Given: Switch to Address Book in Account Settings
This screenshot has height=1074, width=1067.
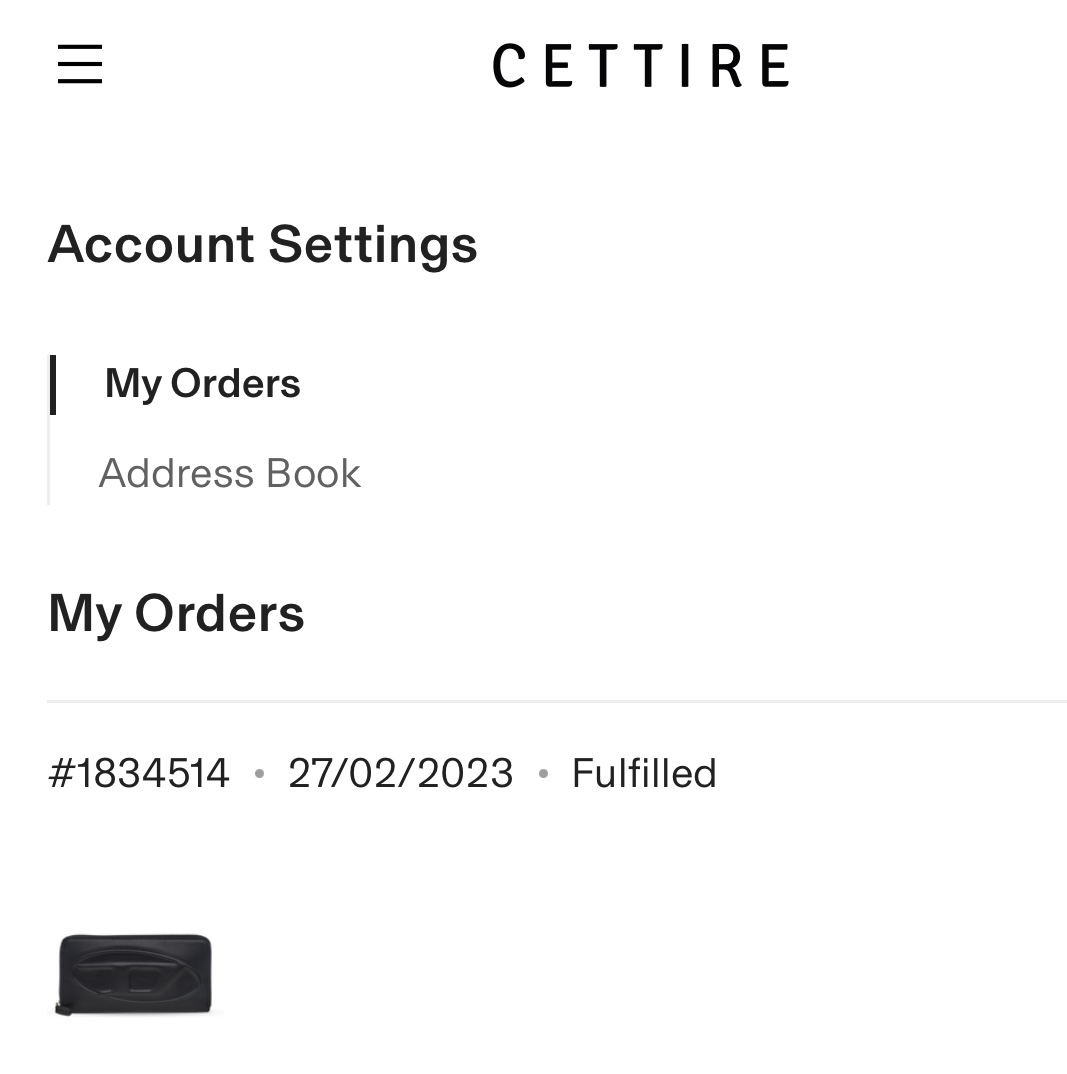Looking at the screenshot, I should click(x=229, y=472).
